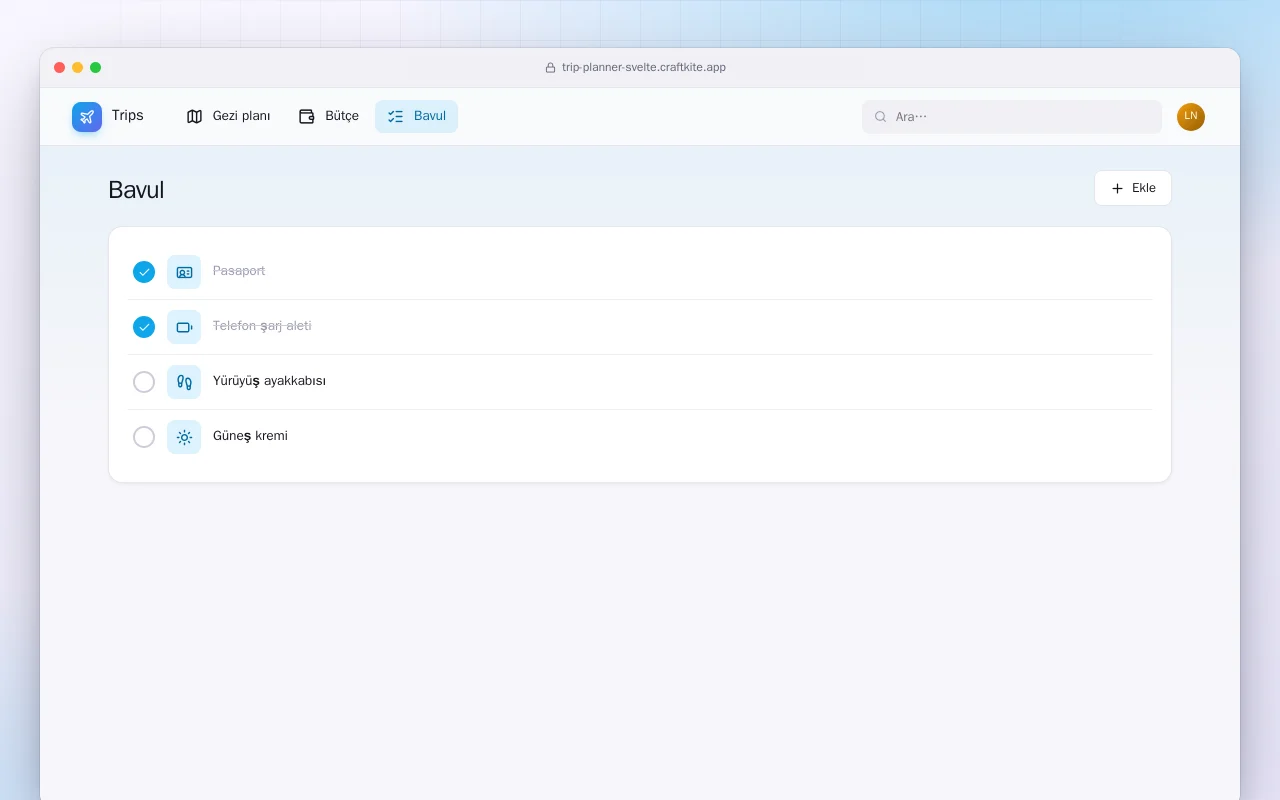The image size is (1280, 800).
Task: Close the window with red button
Action: [x=60, y=68]
